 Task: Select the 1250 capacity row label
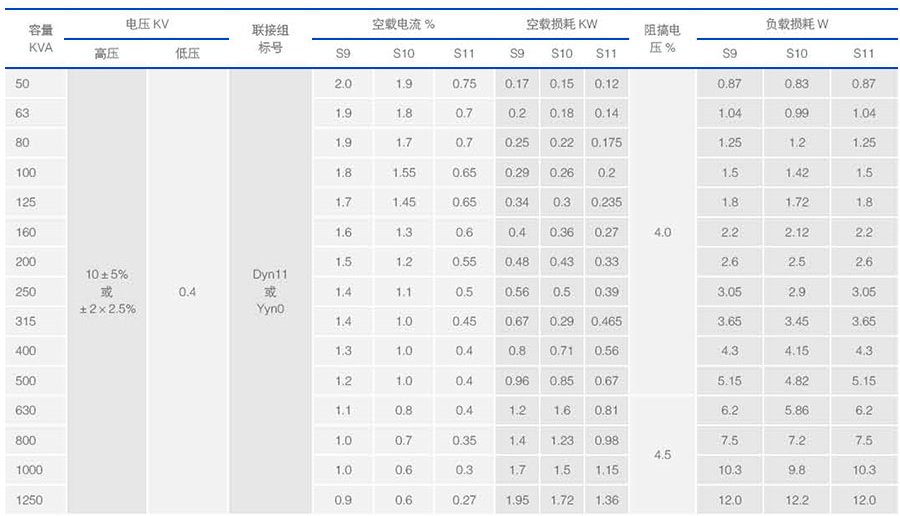[x=30, y=500]
